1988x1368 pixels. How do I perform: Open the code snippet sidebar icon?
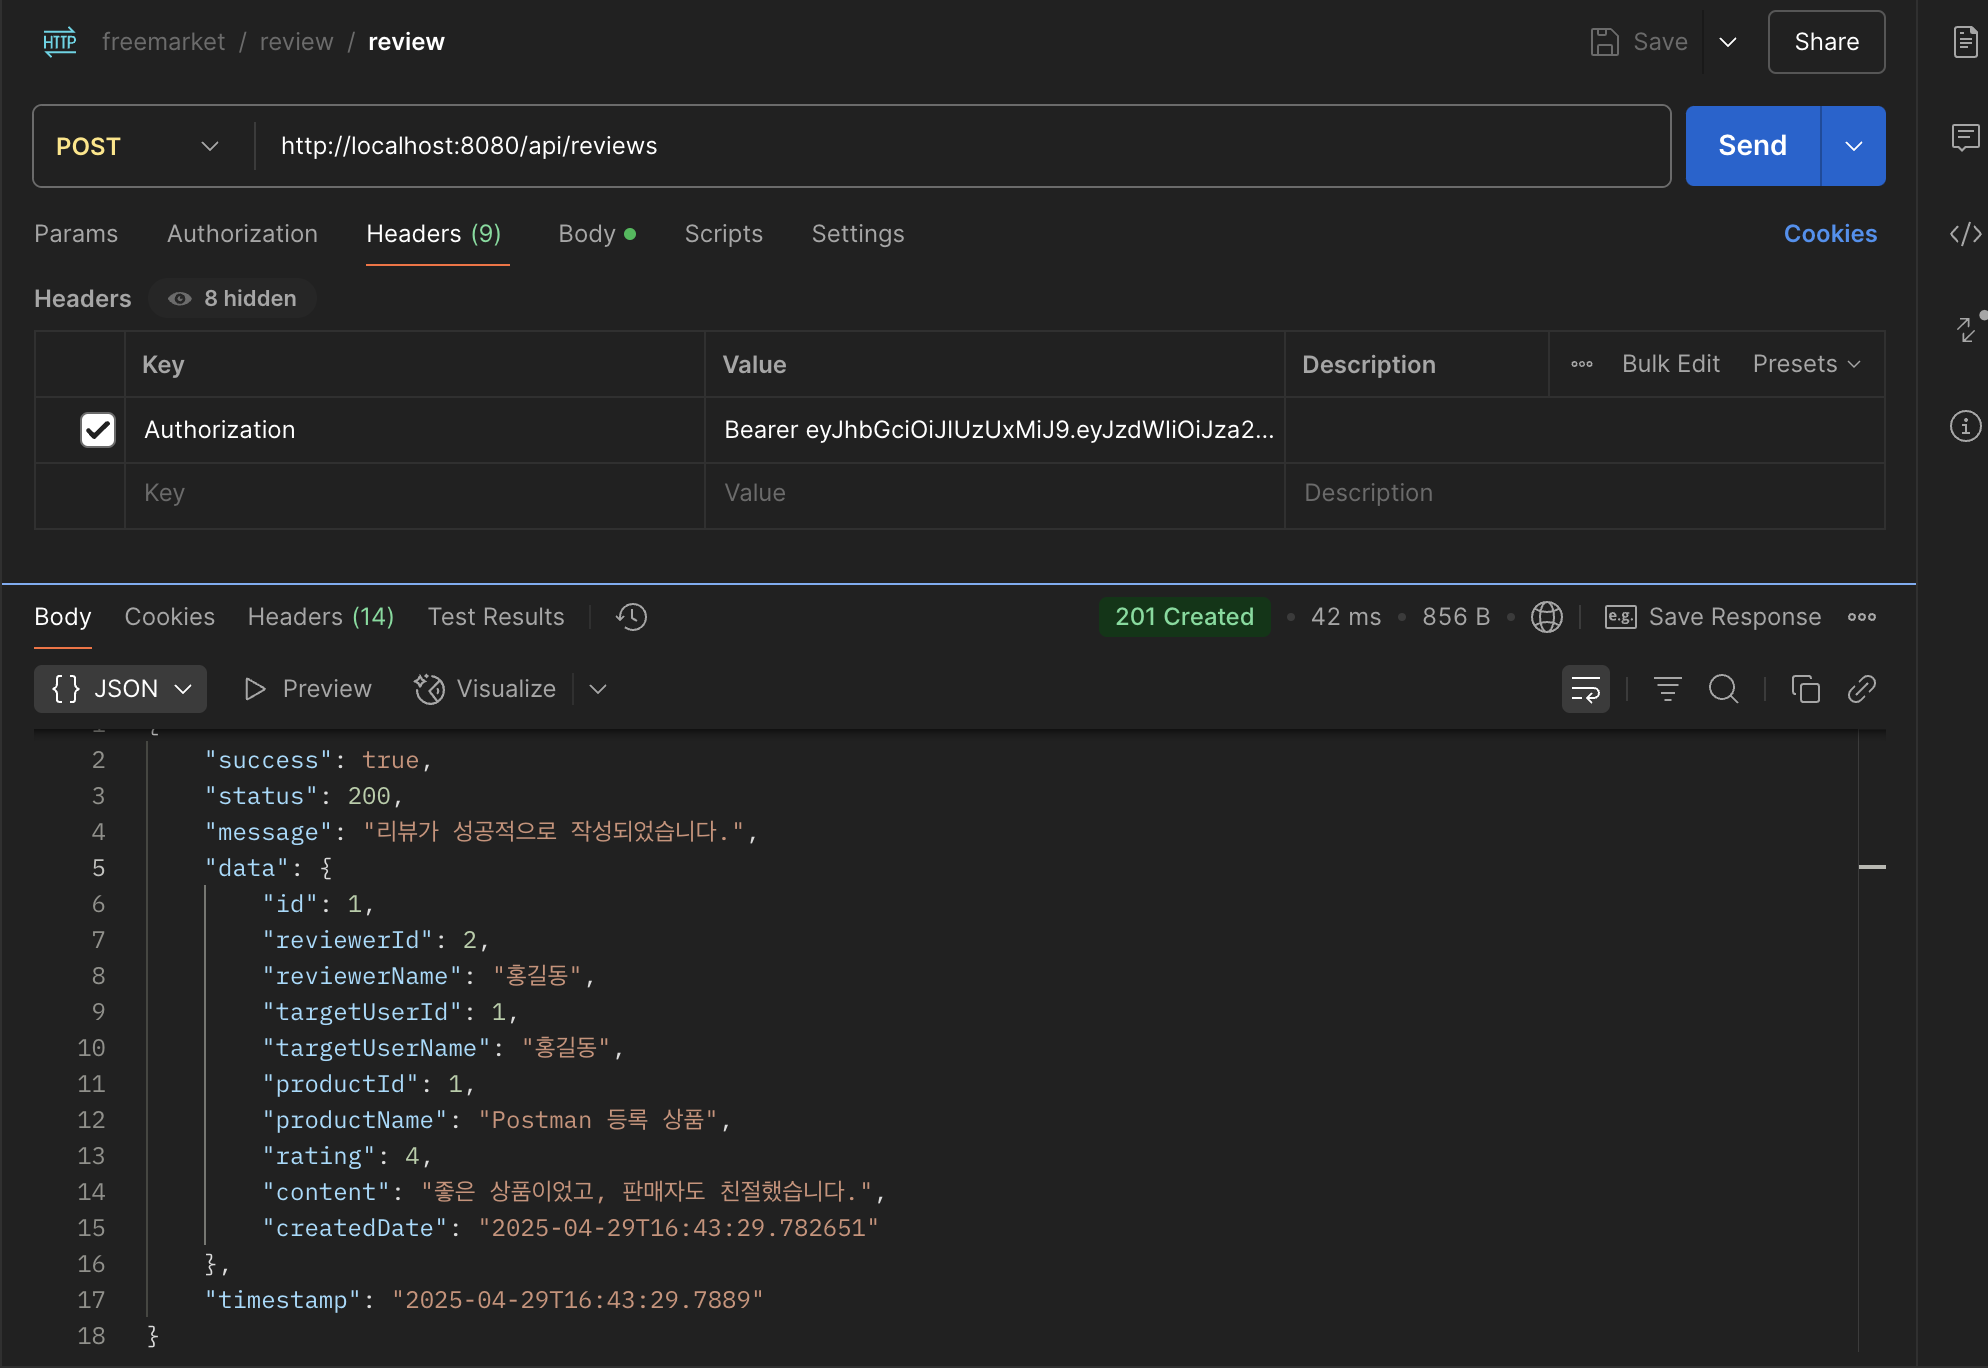pos(1965,234)
